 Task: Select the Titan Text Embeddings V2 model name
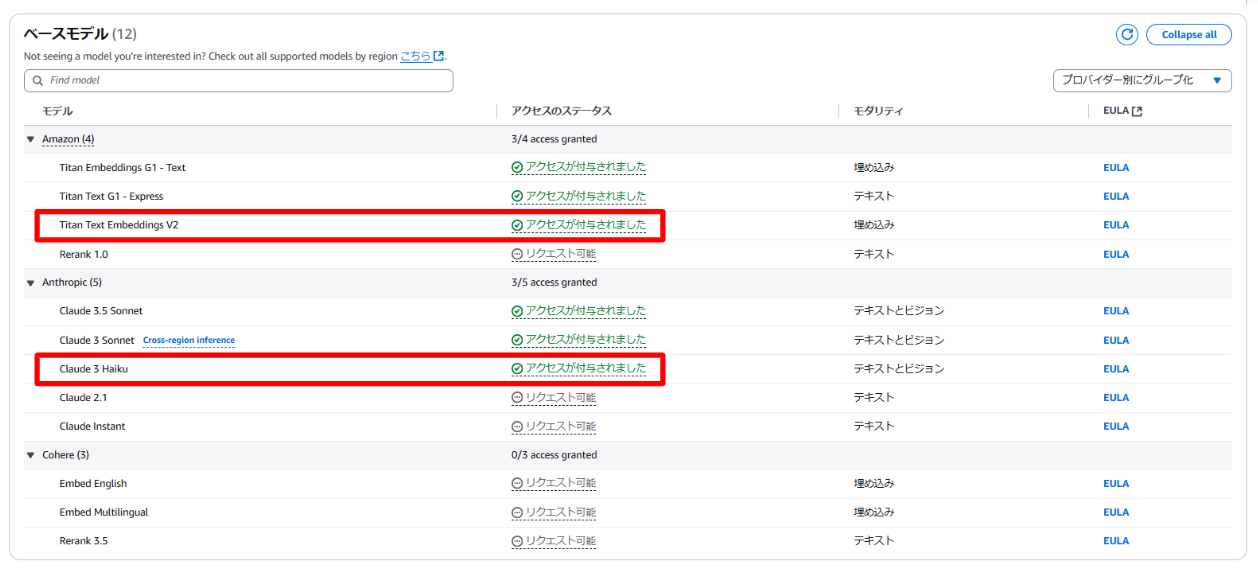click(x=119, y=225)
